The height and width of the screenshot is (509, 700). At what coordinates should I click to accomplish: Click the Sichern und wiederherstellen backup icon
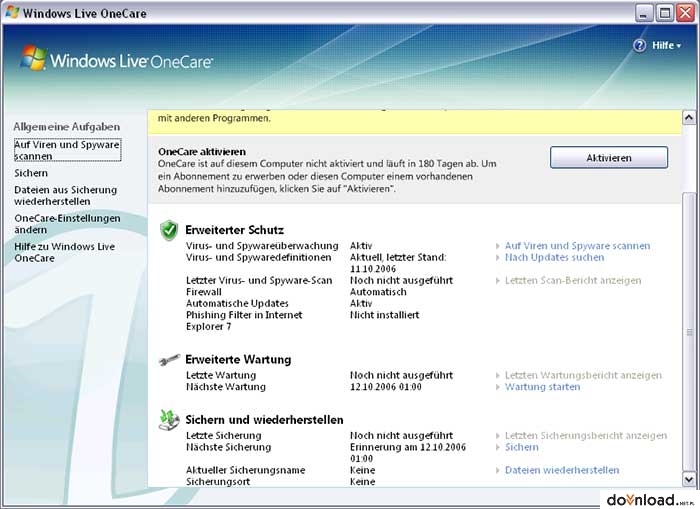point(169,420)
